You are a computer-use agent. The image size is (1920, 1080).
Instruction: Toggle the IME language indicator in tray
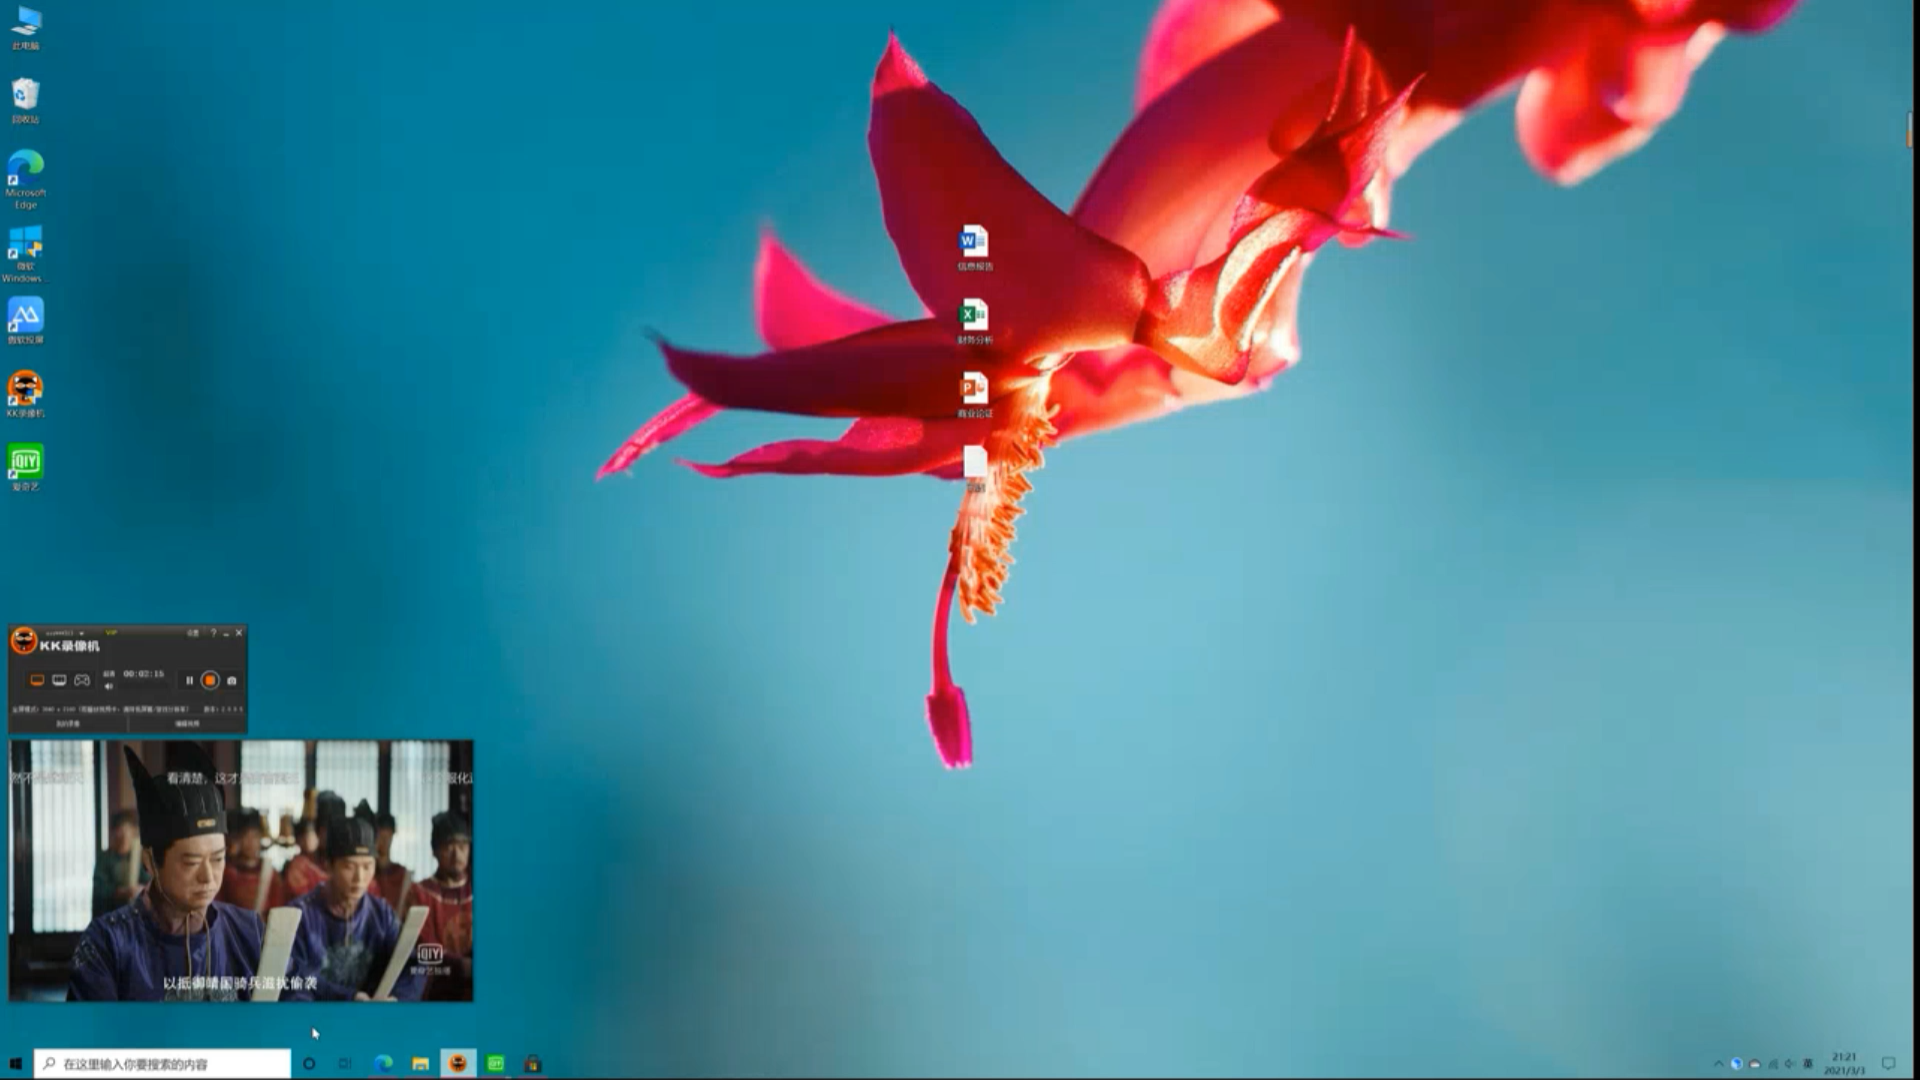(1807, 1064)
